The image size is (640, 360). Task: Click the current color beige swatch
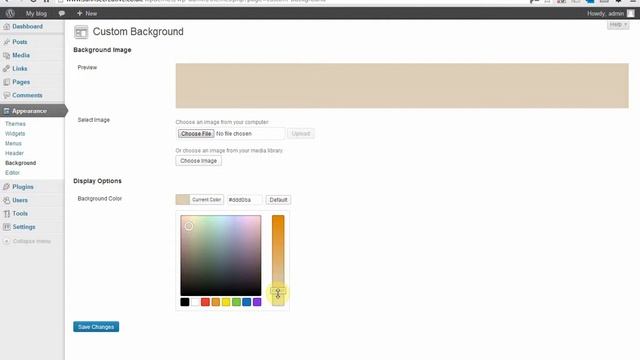[182, 200]
